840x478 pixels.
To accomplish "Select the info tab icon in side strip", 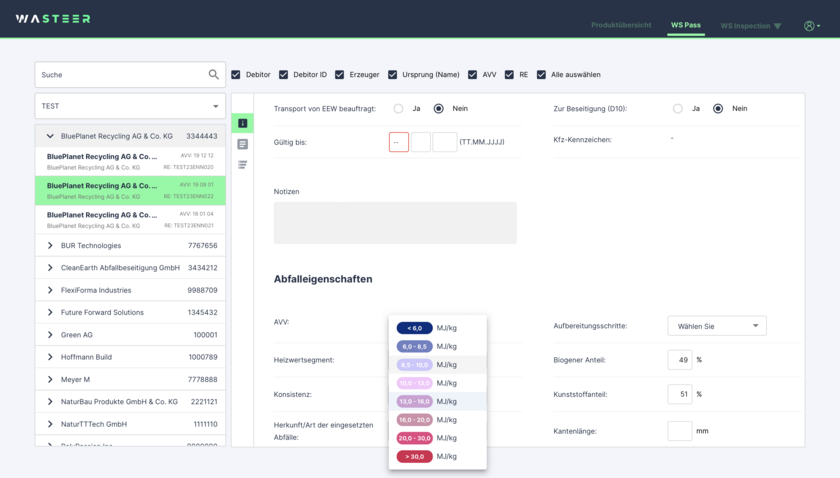I will [x=243, y=123].
